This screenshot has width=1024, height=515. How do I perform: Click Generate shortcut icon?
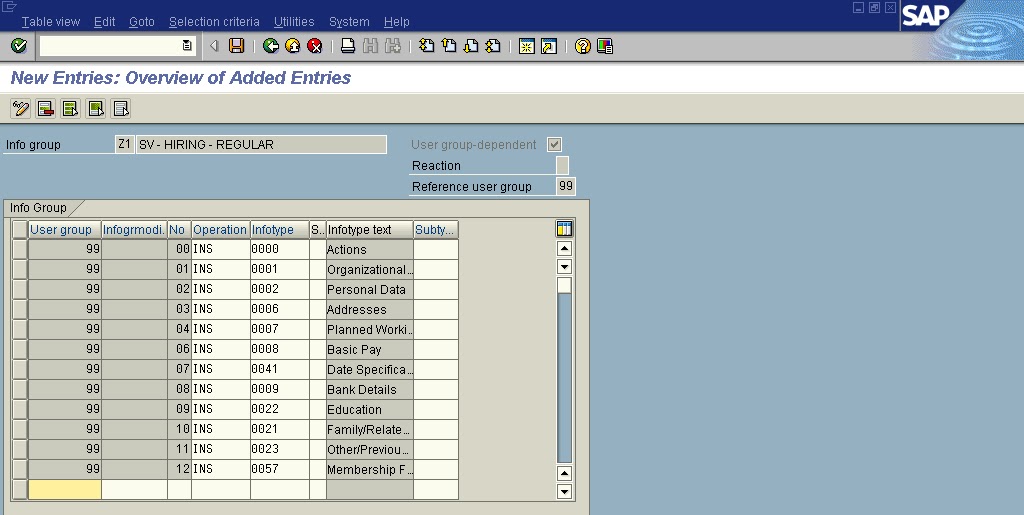click(x=549, y=46)
